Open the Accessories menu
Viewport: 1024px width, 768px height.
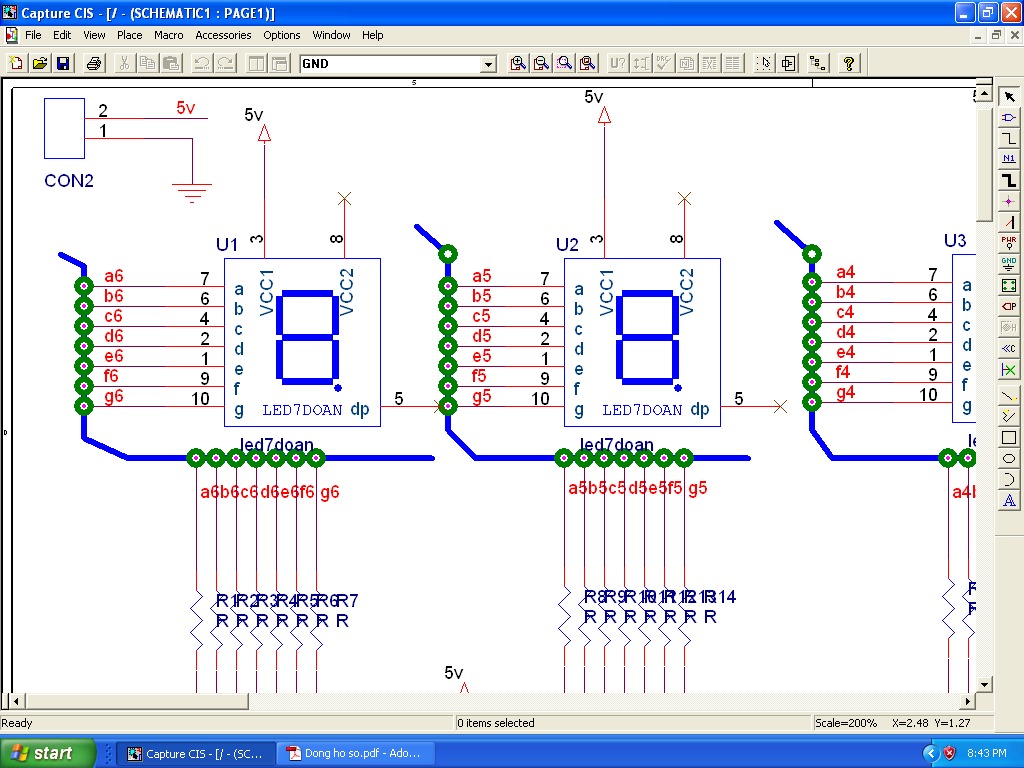point(223,35)
